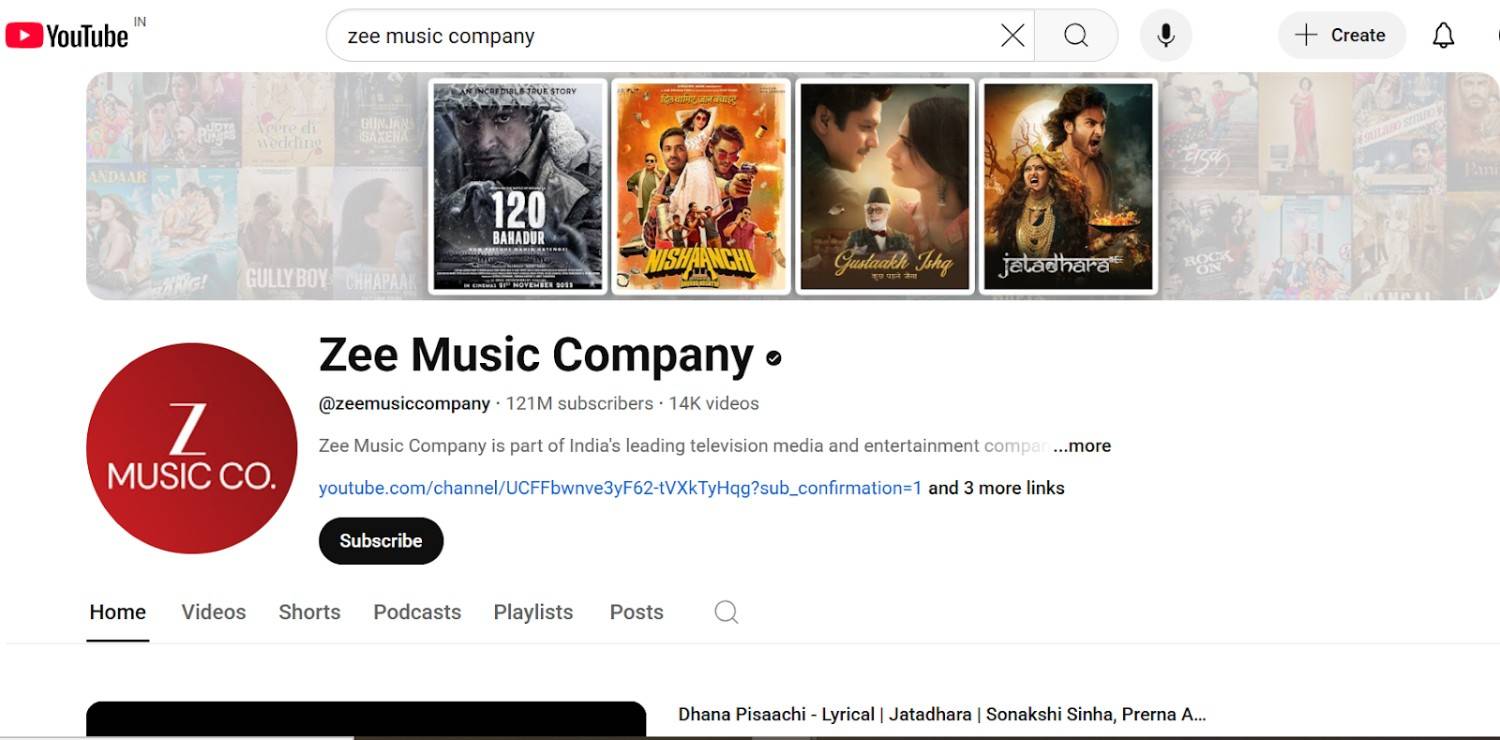The width and height of the screenshot is (1500, 740).
Task: Open notifications via the bell icon
Action: [1443, 34]
